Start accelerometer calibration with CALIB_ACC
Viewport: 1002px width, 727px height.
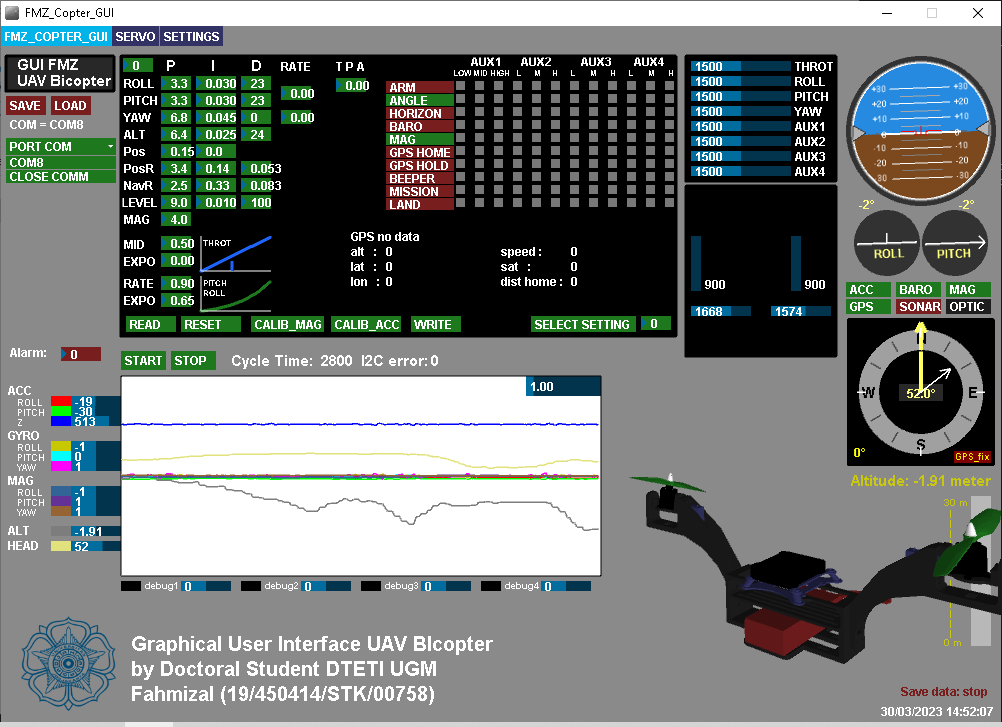pyautogui.click(x=367, y=325)
